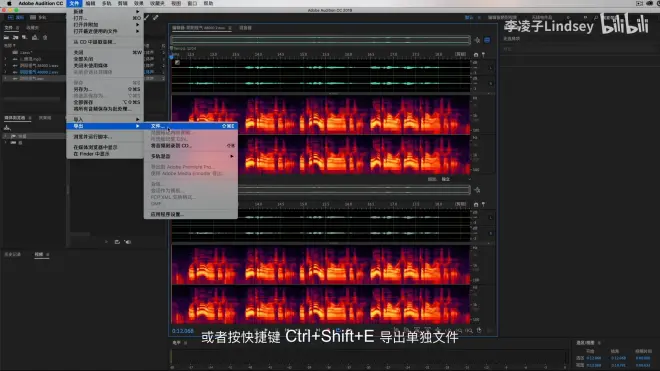Select the 混音器 tab beside the editor tab
This screenshot has height=371, width=660.
(245, 28)
